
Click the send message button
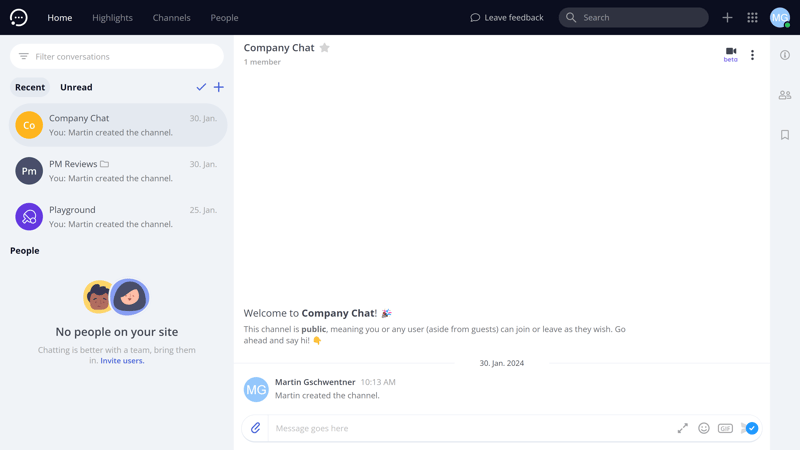pos(749,428)
